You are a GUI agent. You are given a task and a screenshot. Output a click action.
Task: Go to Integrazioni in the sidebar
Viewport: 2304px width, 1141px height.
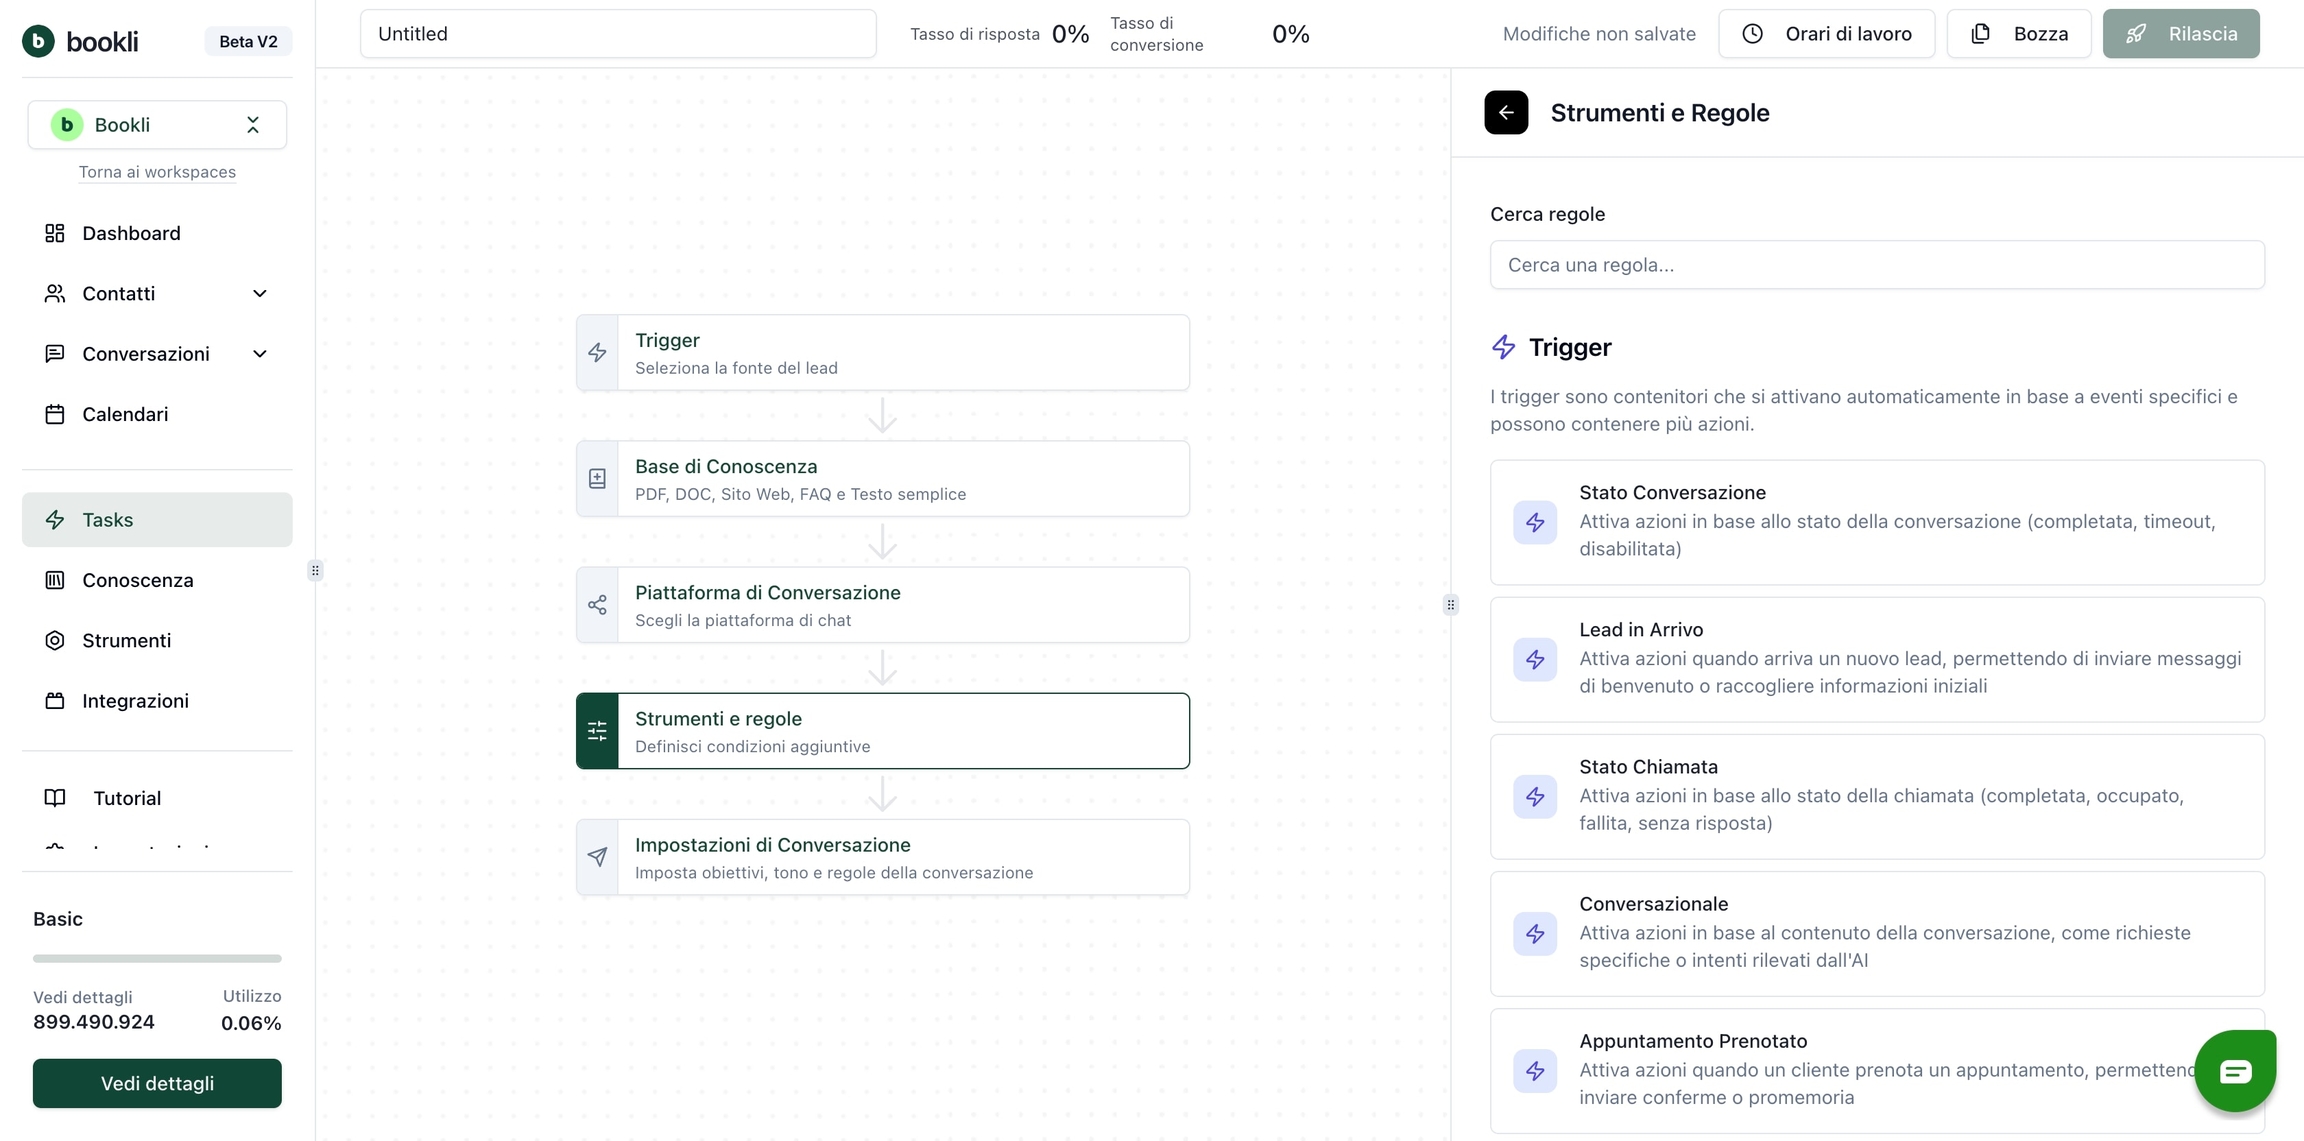click(x=135, y=701)
